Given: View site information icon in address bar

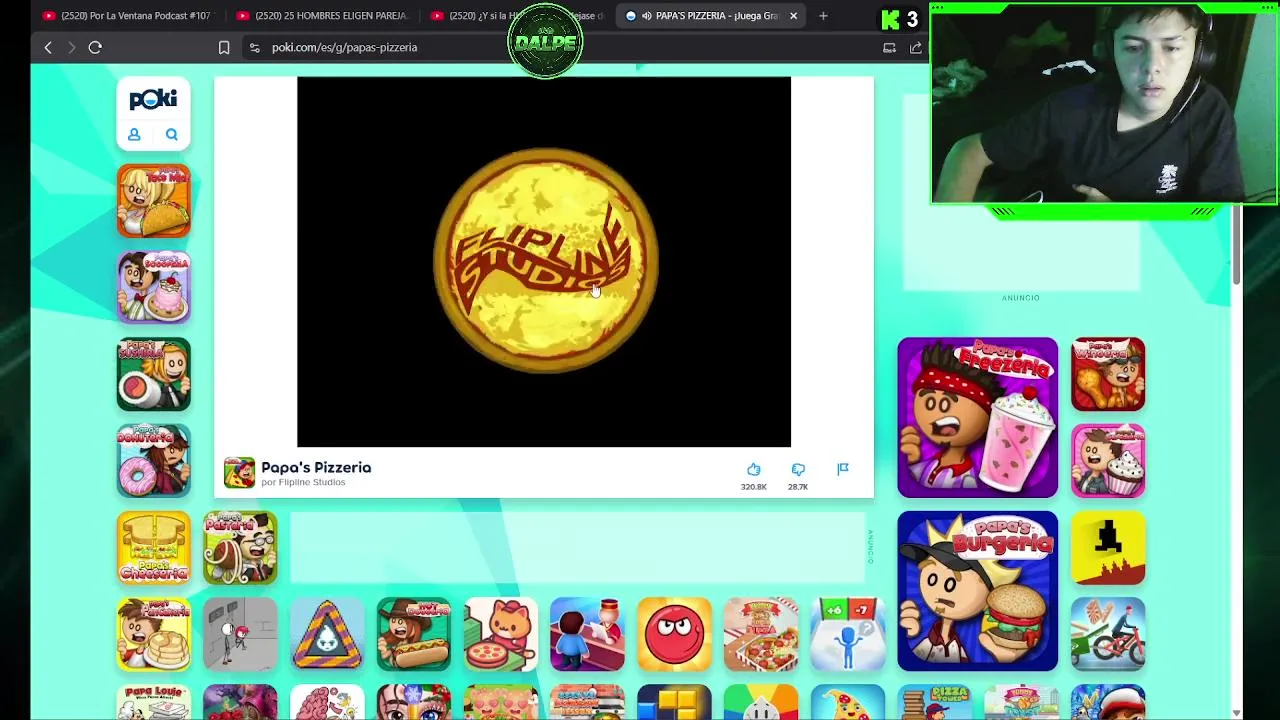Looking at the screenshot, I should tap(255, 47).
